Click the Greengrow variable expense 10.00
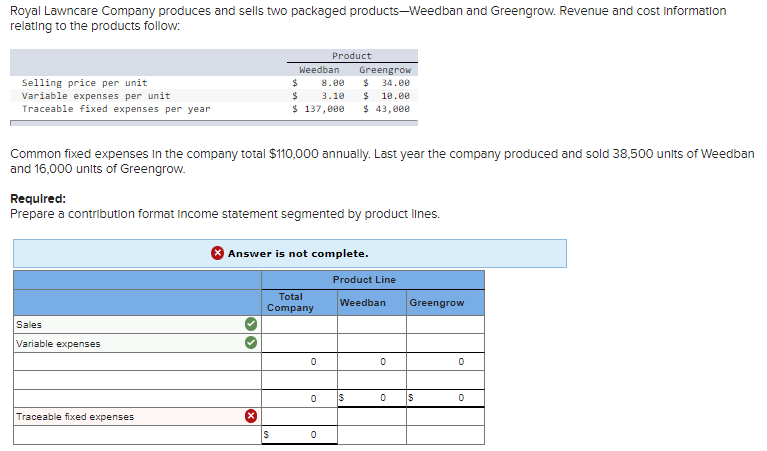The width and height of the screenshot is (767, 451). click(x=396, y=96)
